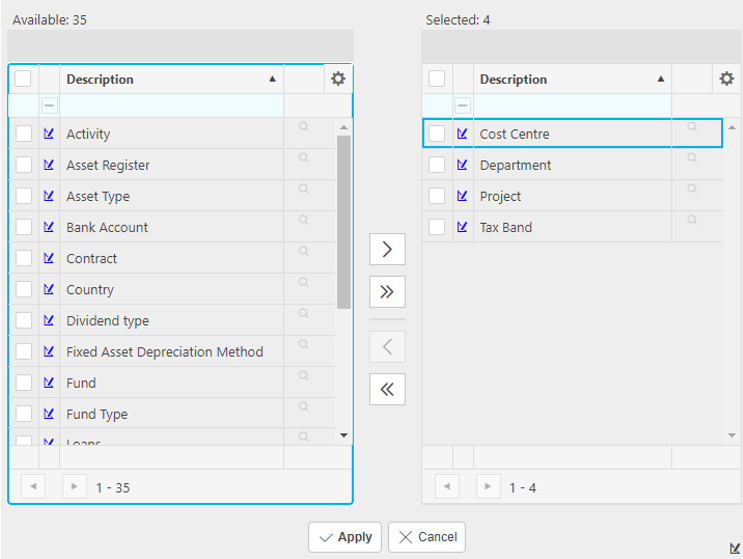Click the magnifier icon in Fund row
Viewport: 743px width, 559px height.
pos(303,376)
